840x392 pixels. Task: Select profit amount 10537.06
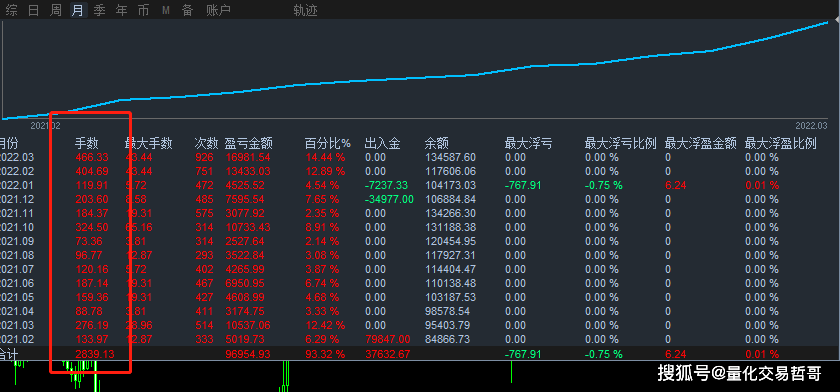[x=248, y=325]
